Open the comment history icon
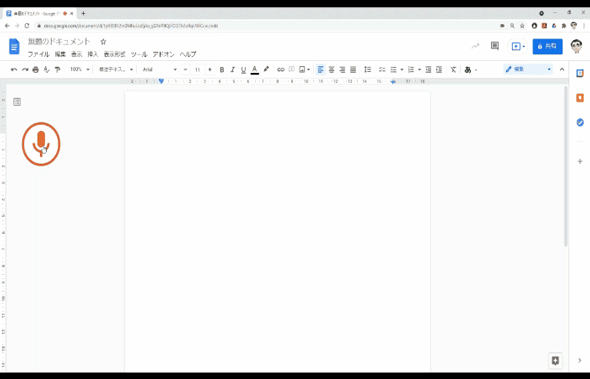Screen dimensions: 590x379 click(495, 46)
